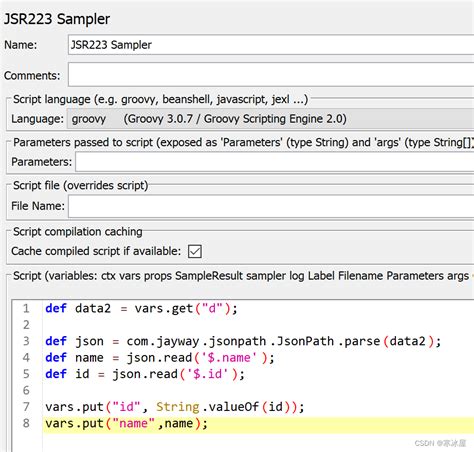Place cursor on empty script line 6
The width and height of the screenshot is (474, 452).
[x=259, y=390]
